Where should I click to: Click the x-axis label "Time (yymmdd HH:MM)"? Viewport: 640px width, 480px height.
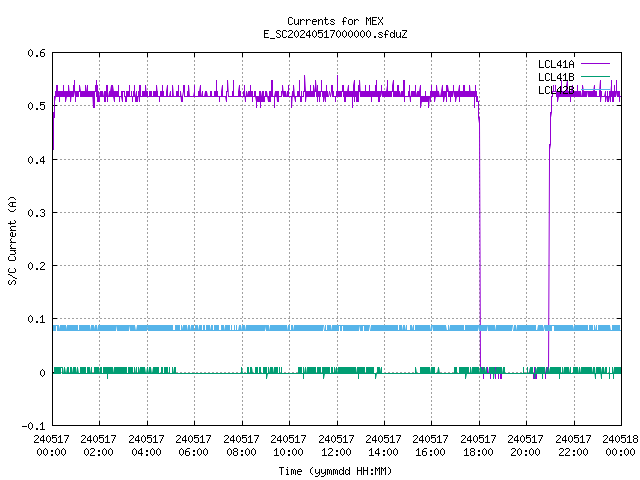(335, 471)
